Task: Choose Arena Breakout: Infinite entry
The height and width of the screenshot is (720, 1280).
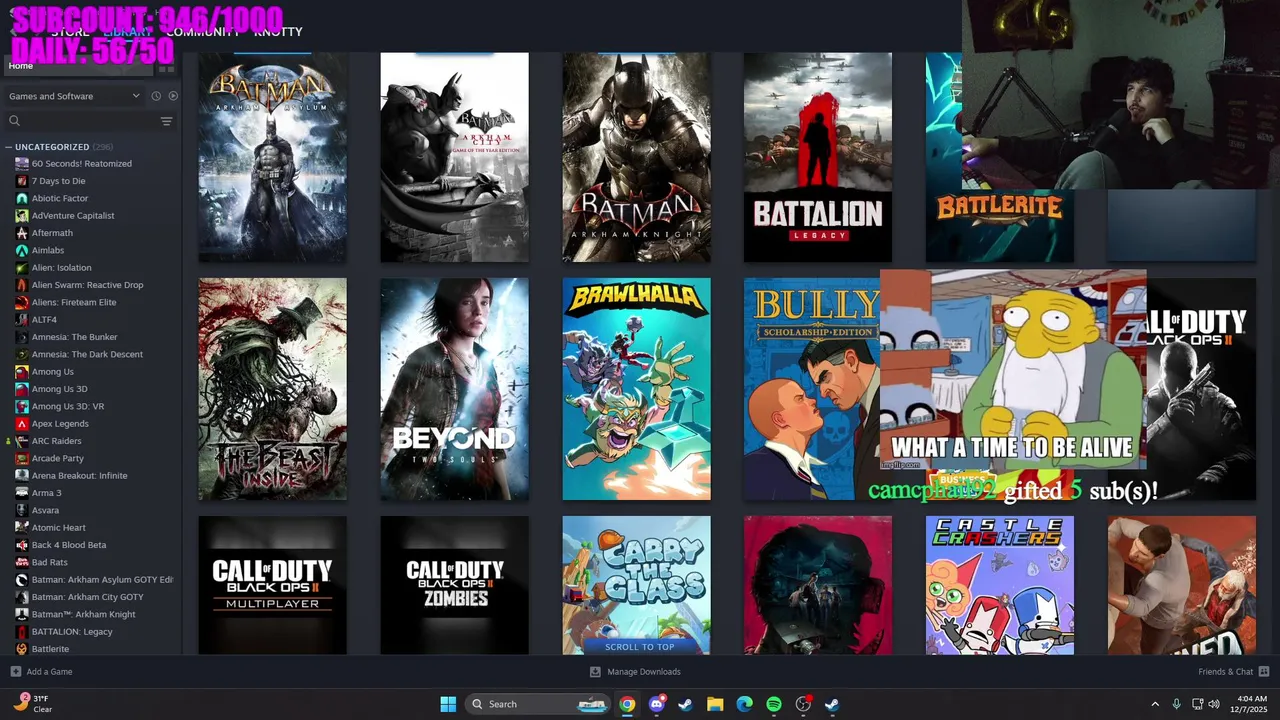Action: point(79,476)
